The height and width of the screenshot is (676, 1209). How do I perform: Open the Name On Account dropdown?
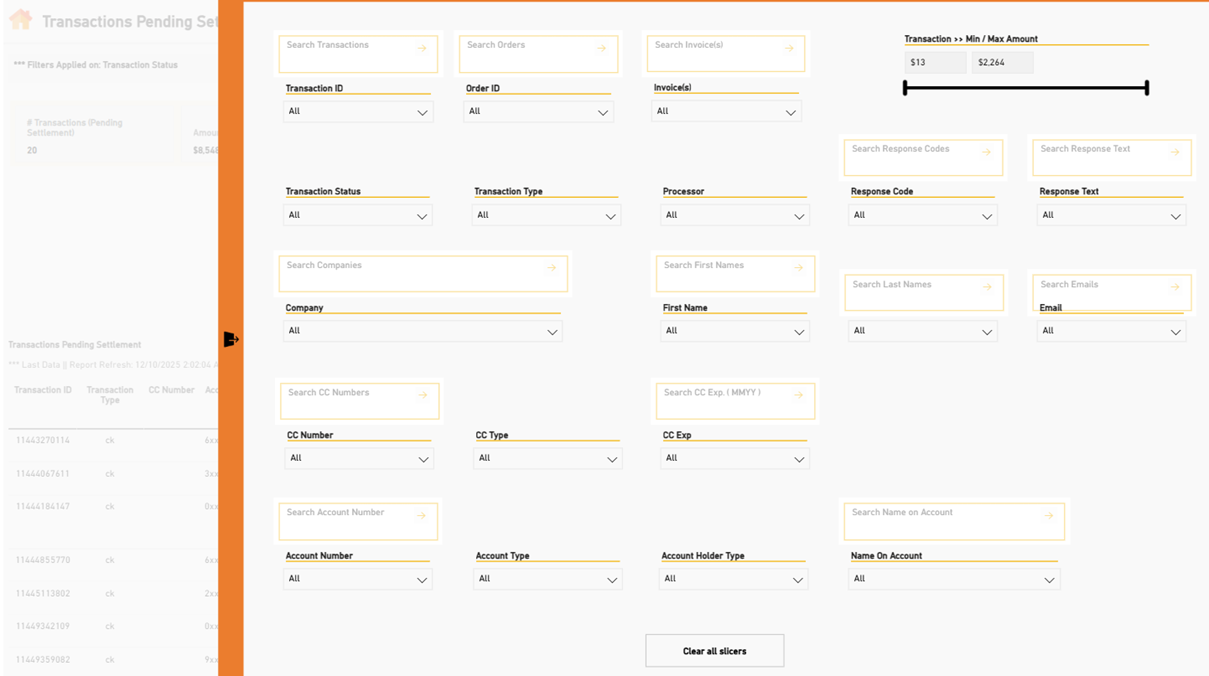954,579
